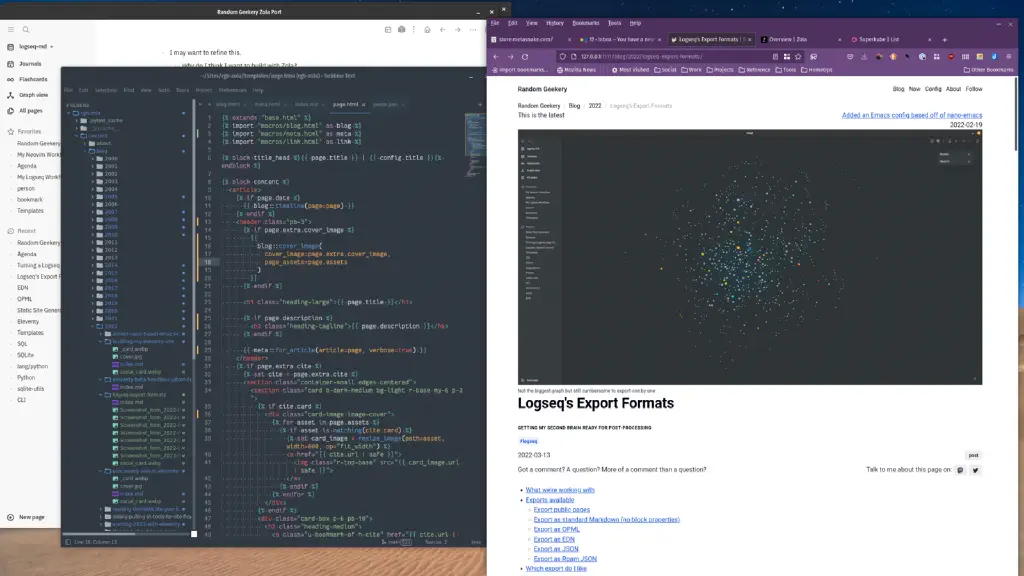Open Sublime Text Preferences menu

point(232,90)
